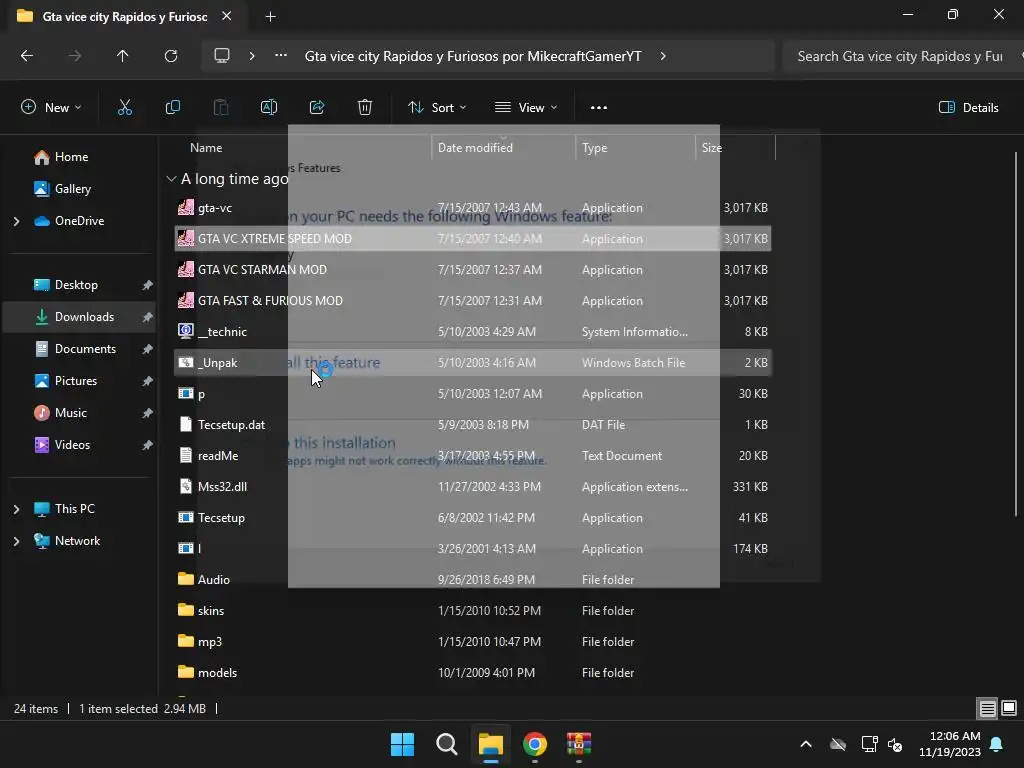Viewport: 1024px width, 768px height.
Task: Click File Explorer taskbar icon
Action: click(x=490, y=744)
